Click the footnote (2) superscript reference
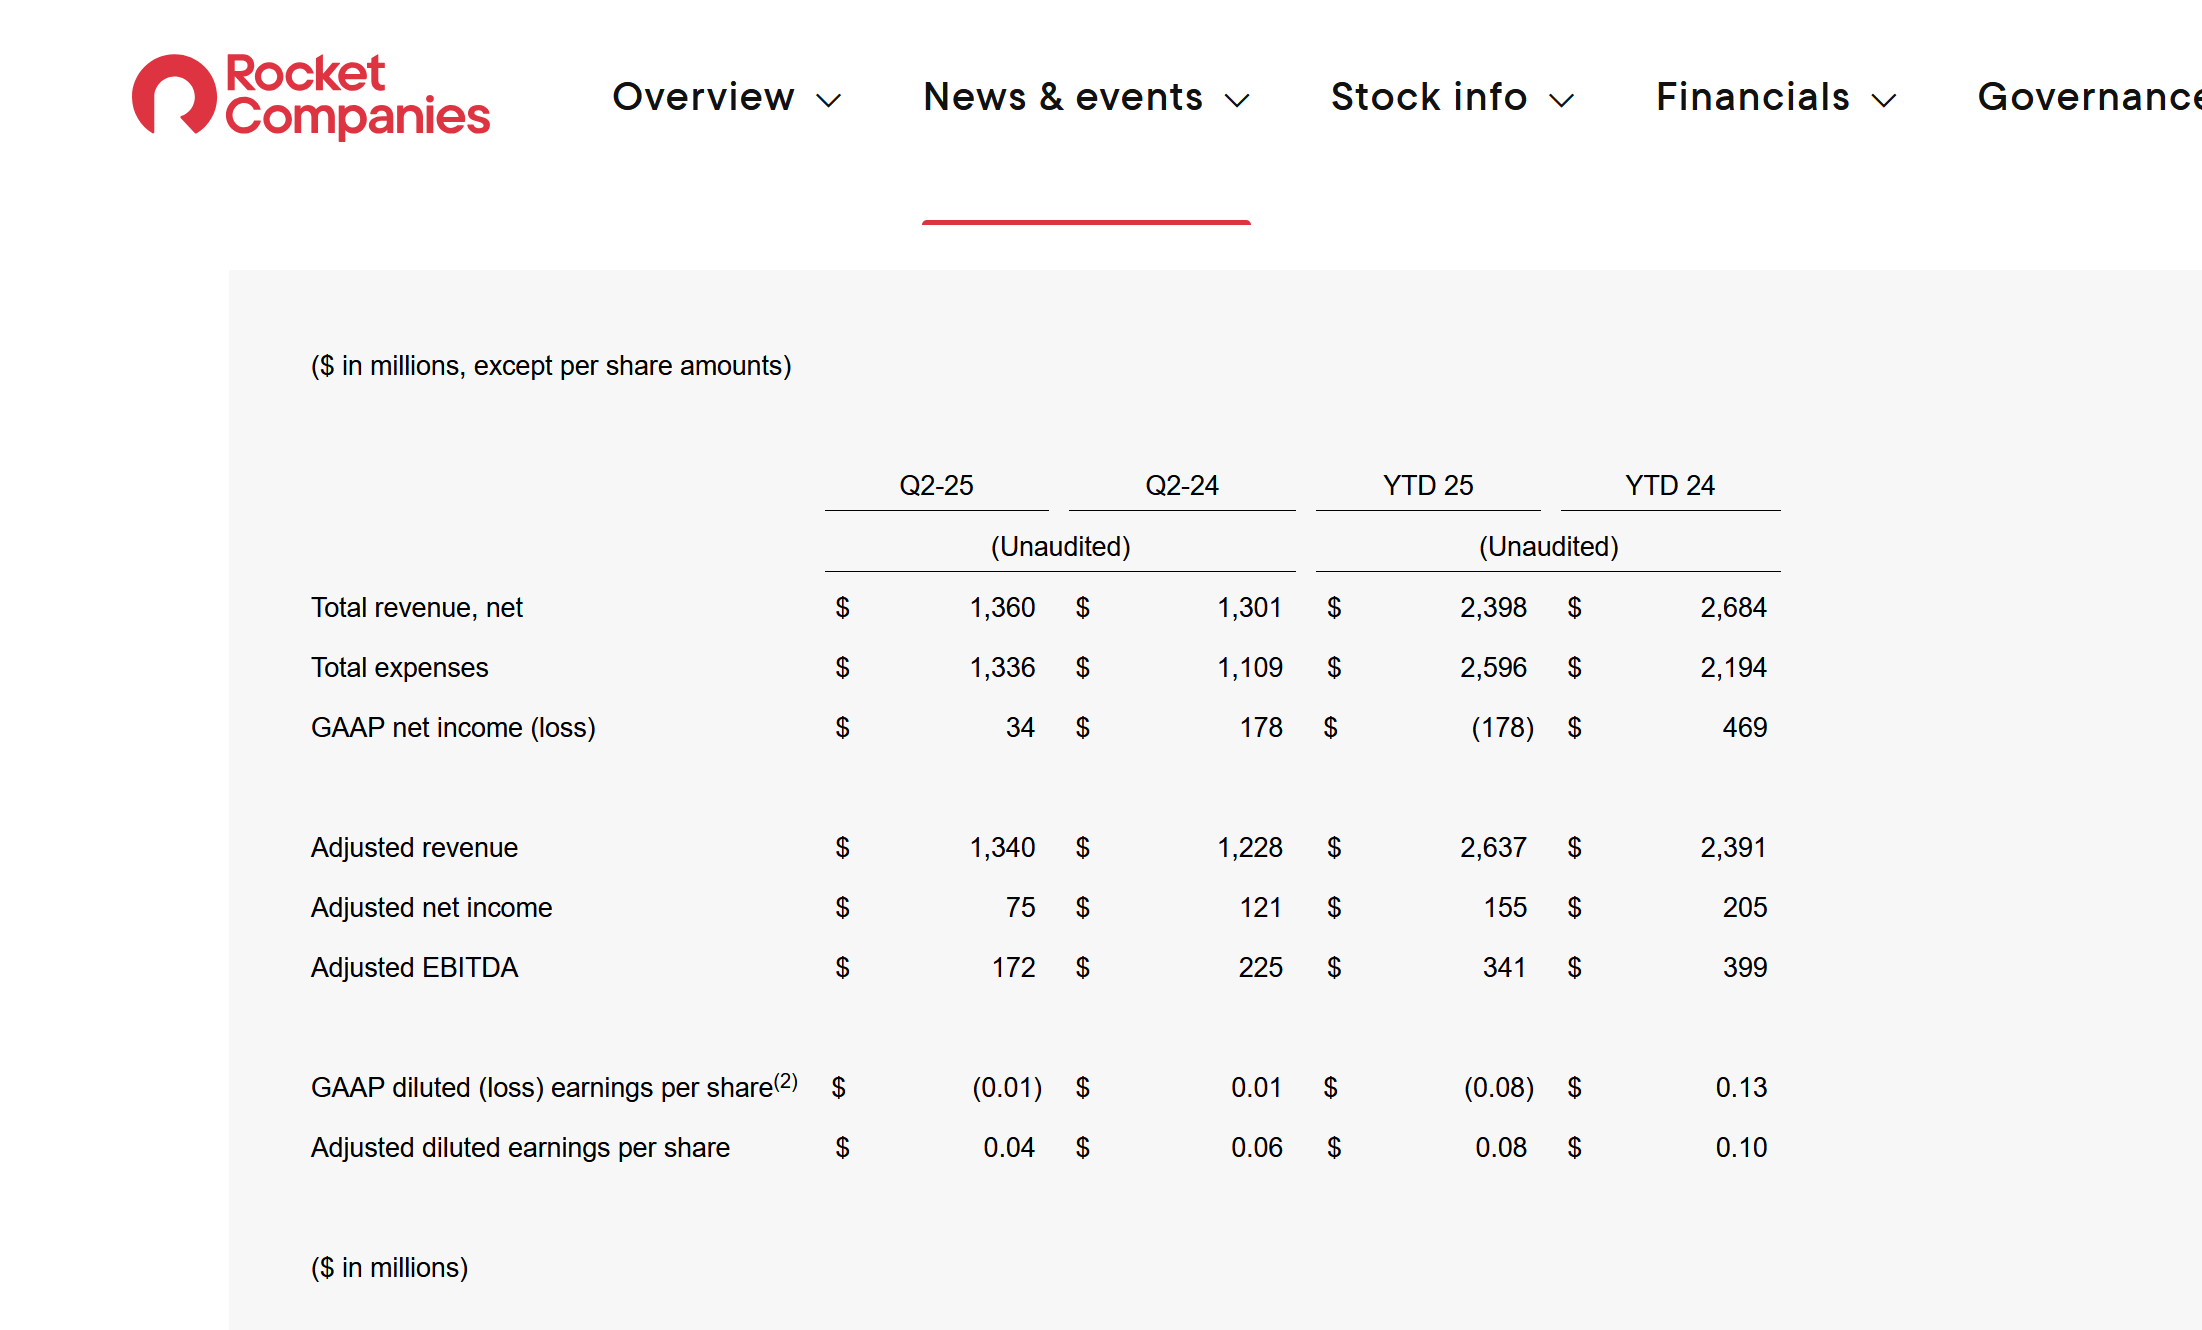Screen dimensions: 2202x1330 [x=786, y=1081]
